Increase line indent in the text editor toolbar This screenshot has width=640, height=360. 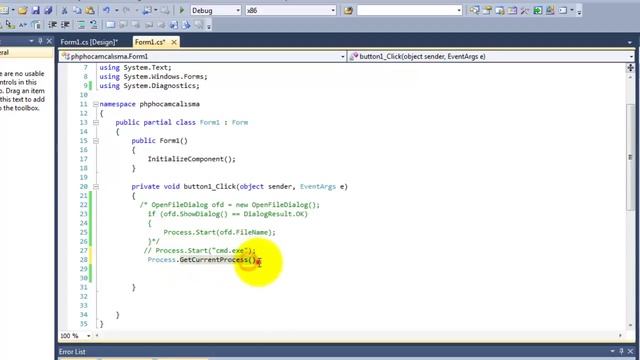point(65,25)
